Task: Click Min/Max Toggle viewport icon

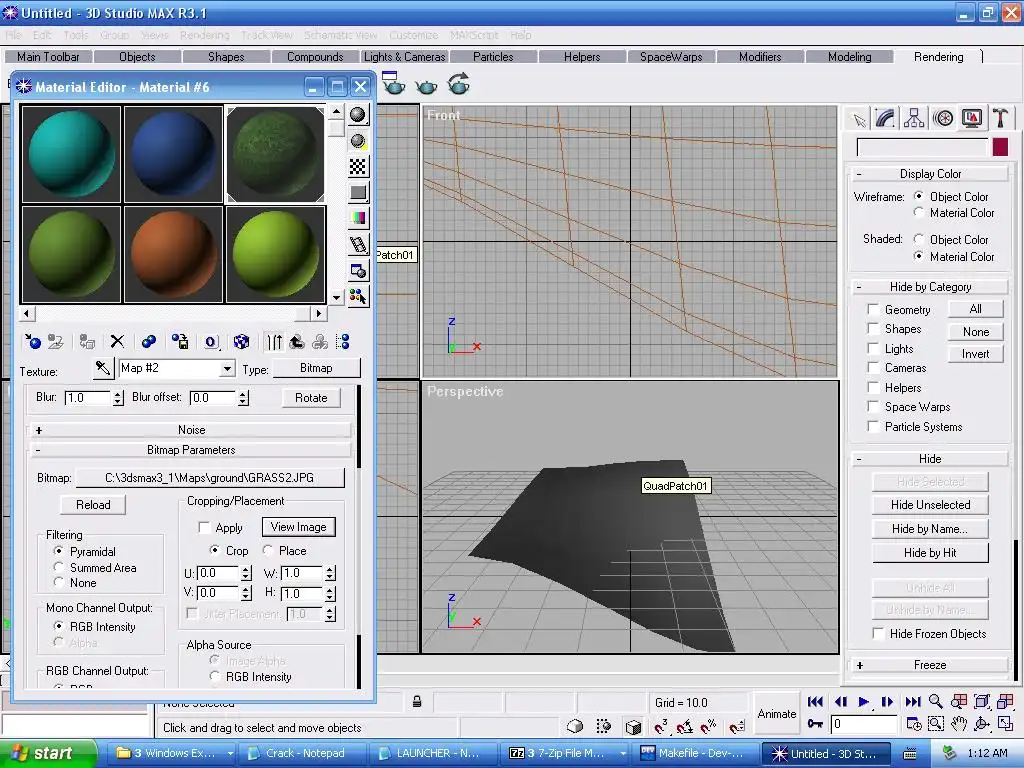Action: click(1005, 724)
